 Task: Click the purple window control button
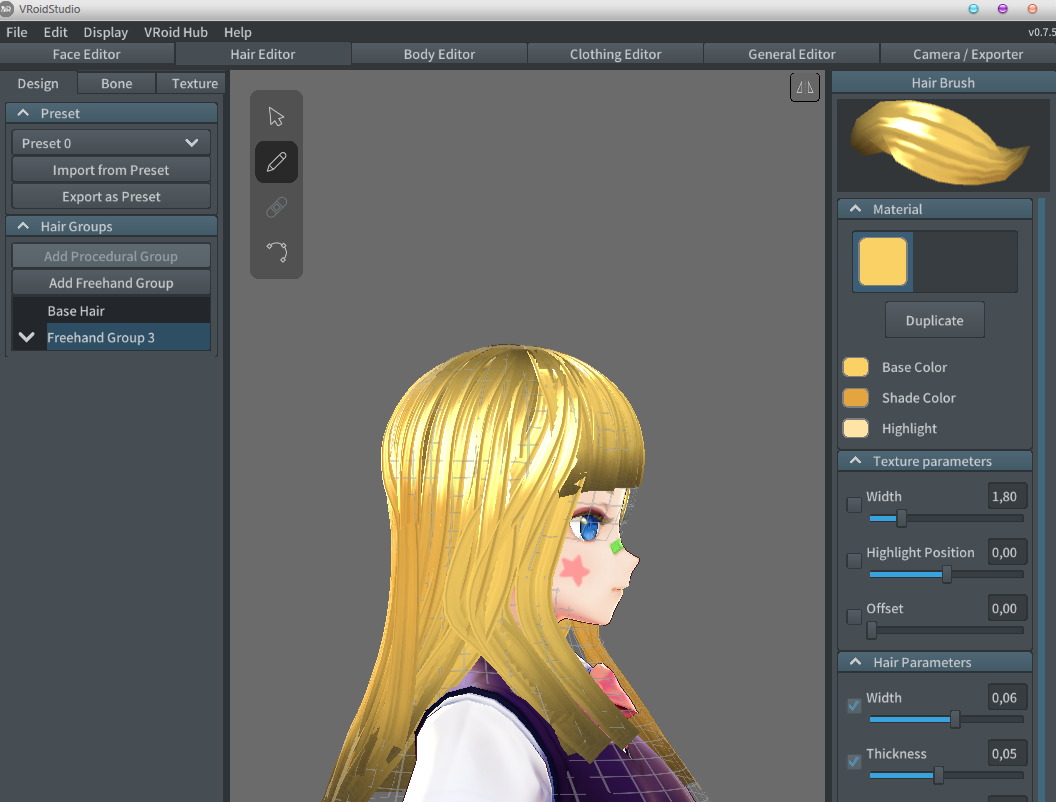[x=1003, y=9]
